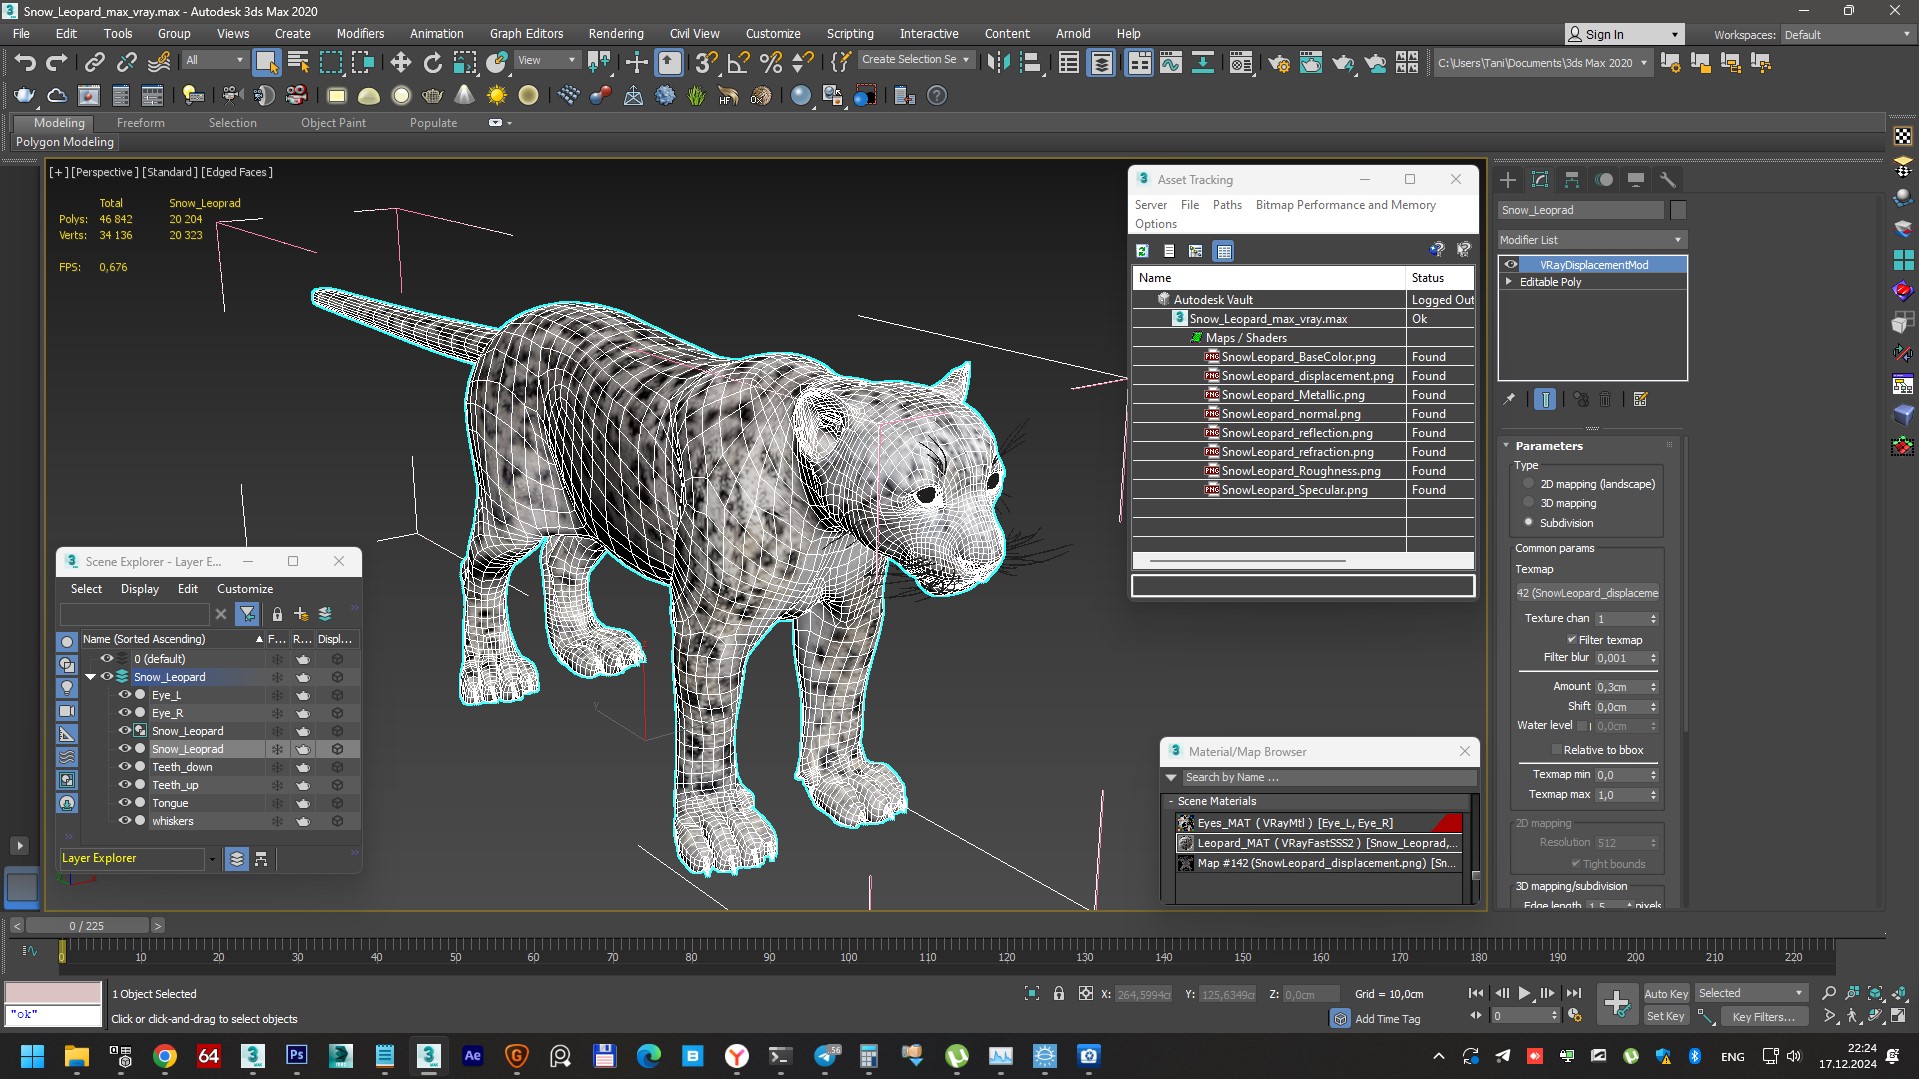This screenshot has width=1919, height=1079.
Task: Click the filter funnel icon in Scene Explorer
Action: pyautogui.click(x=247, y=614)
